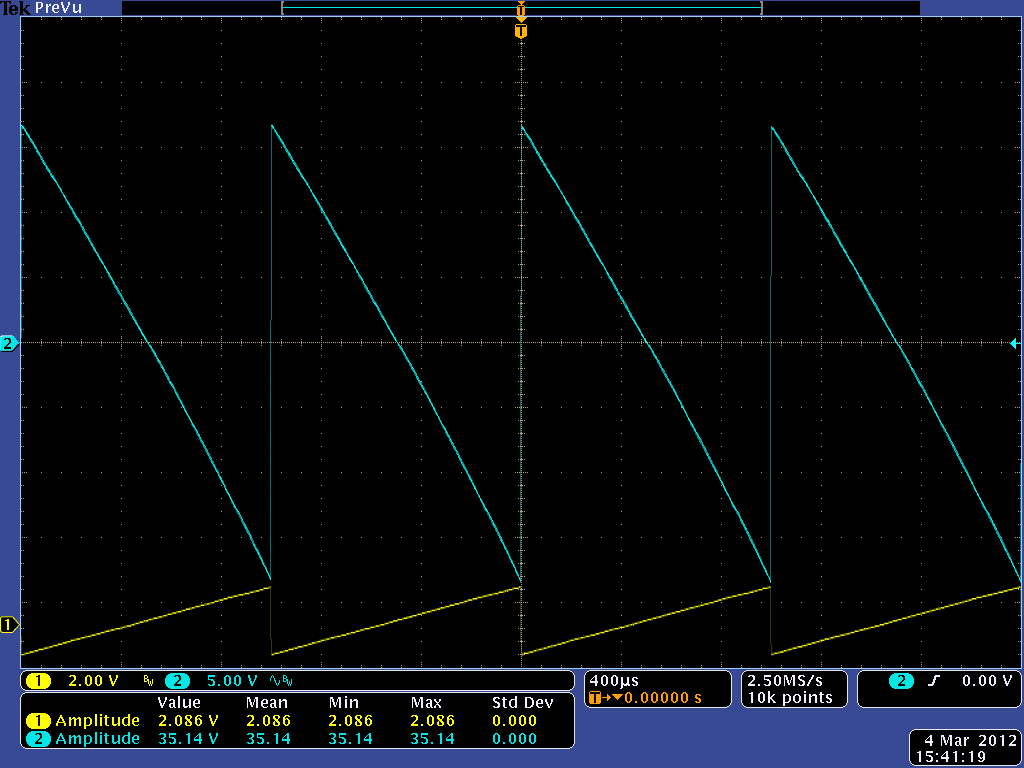Click the yellow badge in channel 1 measurement row
Screen dimensions: 1024x768
(x=38, y=721)
